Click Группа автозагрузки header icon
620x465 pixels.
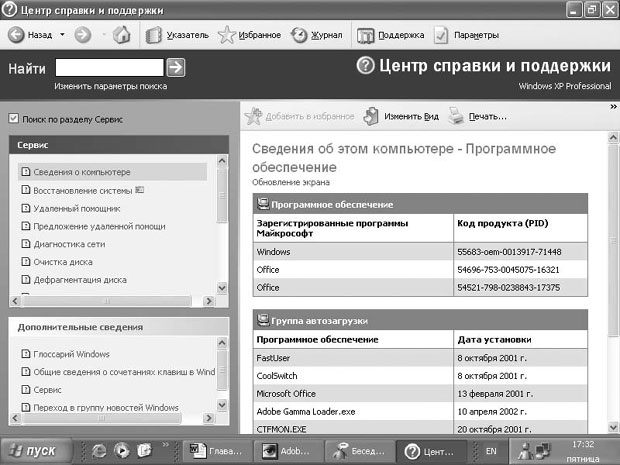263,319
